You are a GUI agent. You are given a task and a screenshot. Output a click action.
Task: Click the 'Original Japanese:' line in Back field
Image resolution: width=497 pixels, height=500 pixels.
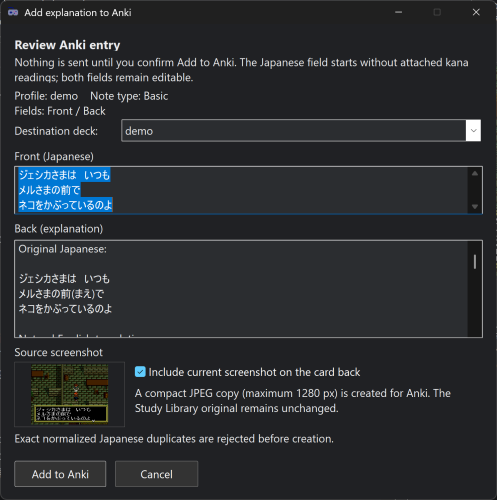pyautogui.click(x=63, y=249)
